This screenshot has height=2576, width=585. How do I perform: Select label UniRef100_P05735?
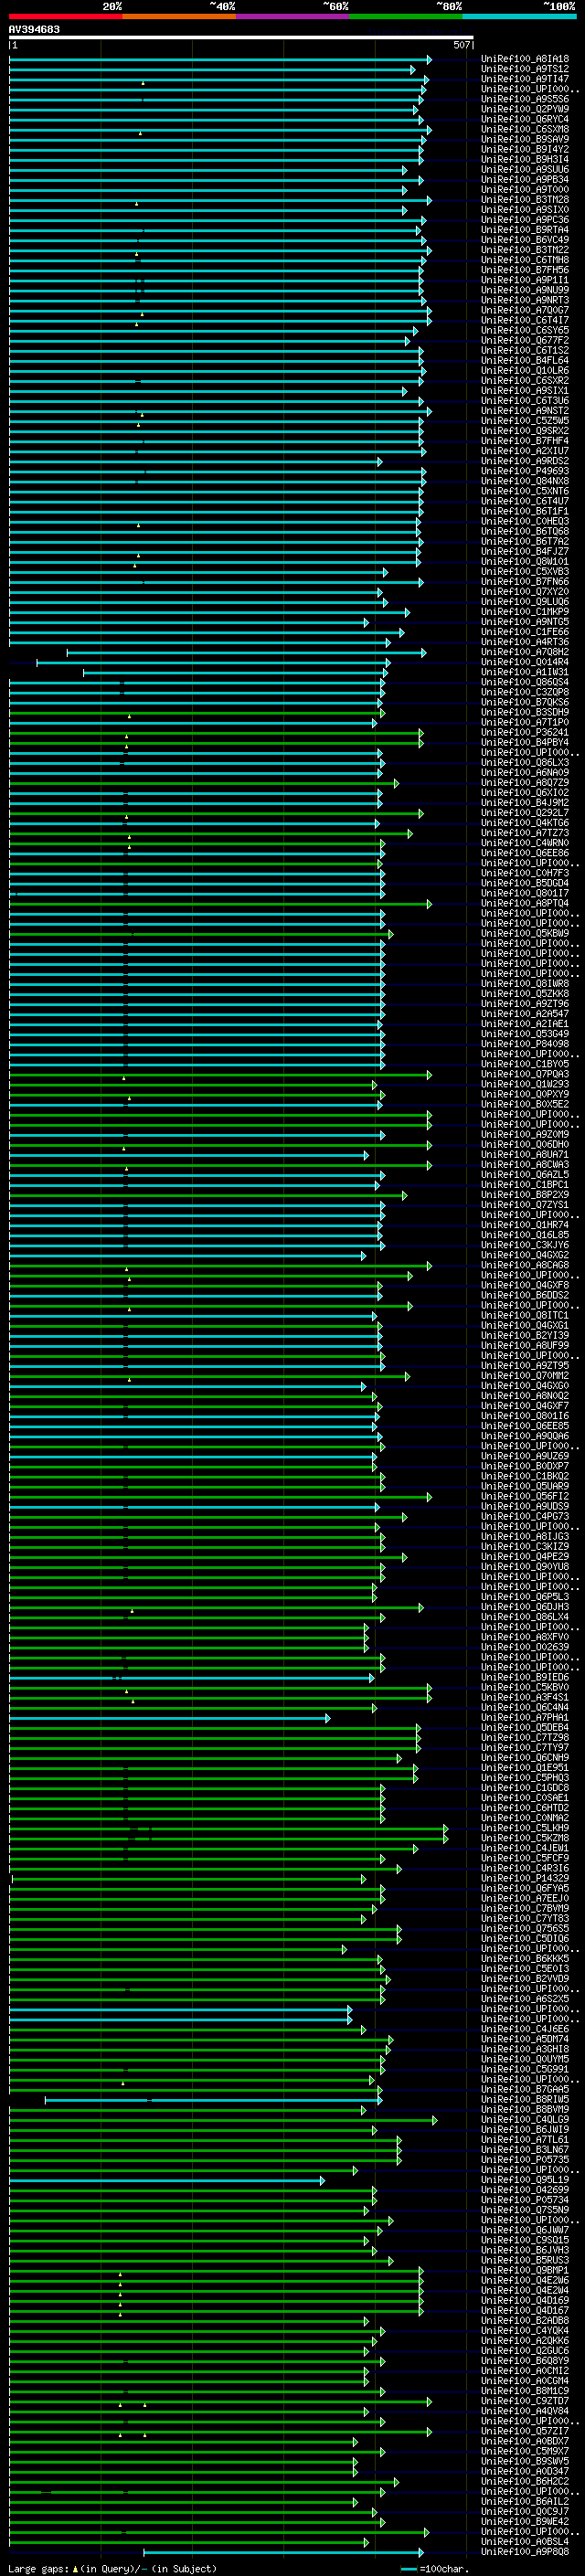pyautogui.click(x=525, y=2160)
